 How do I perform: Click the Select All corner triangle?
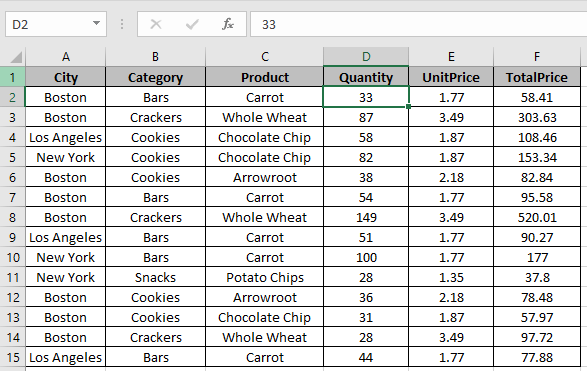coord(16,57)
